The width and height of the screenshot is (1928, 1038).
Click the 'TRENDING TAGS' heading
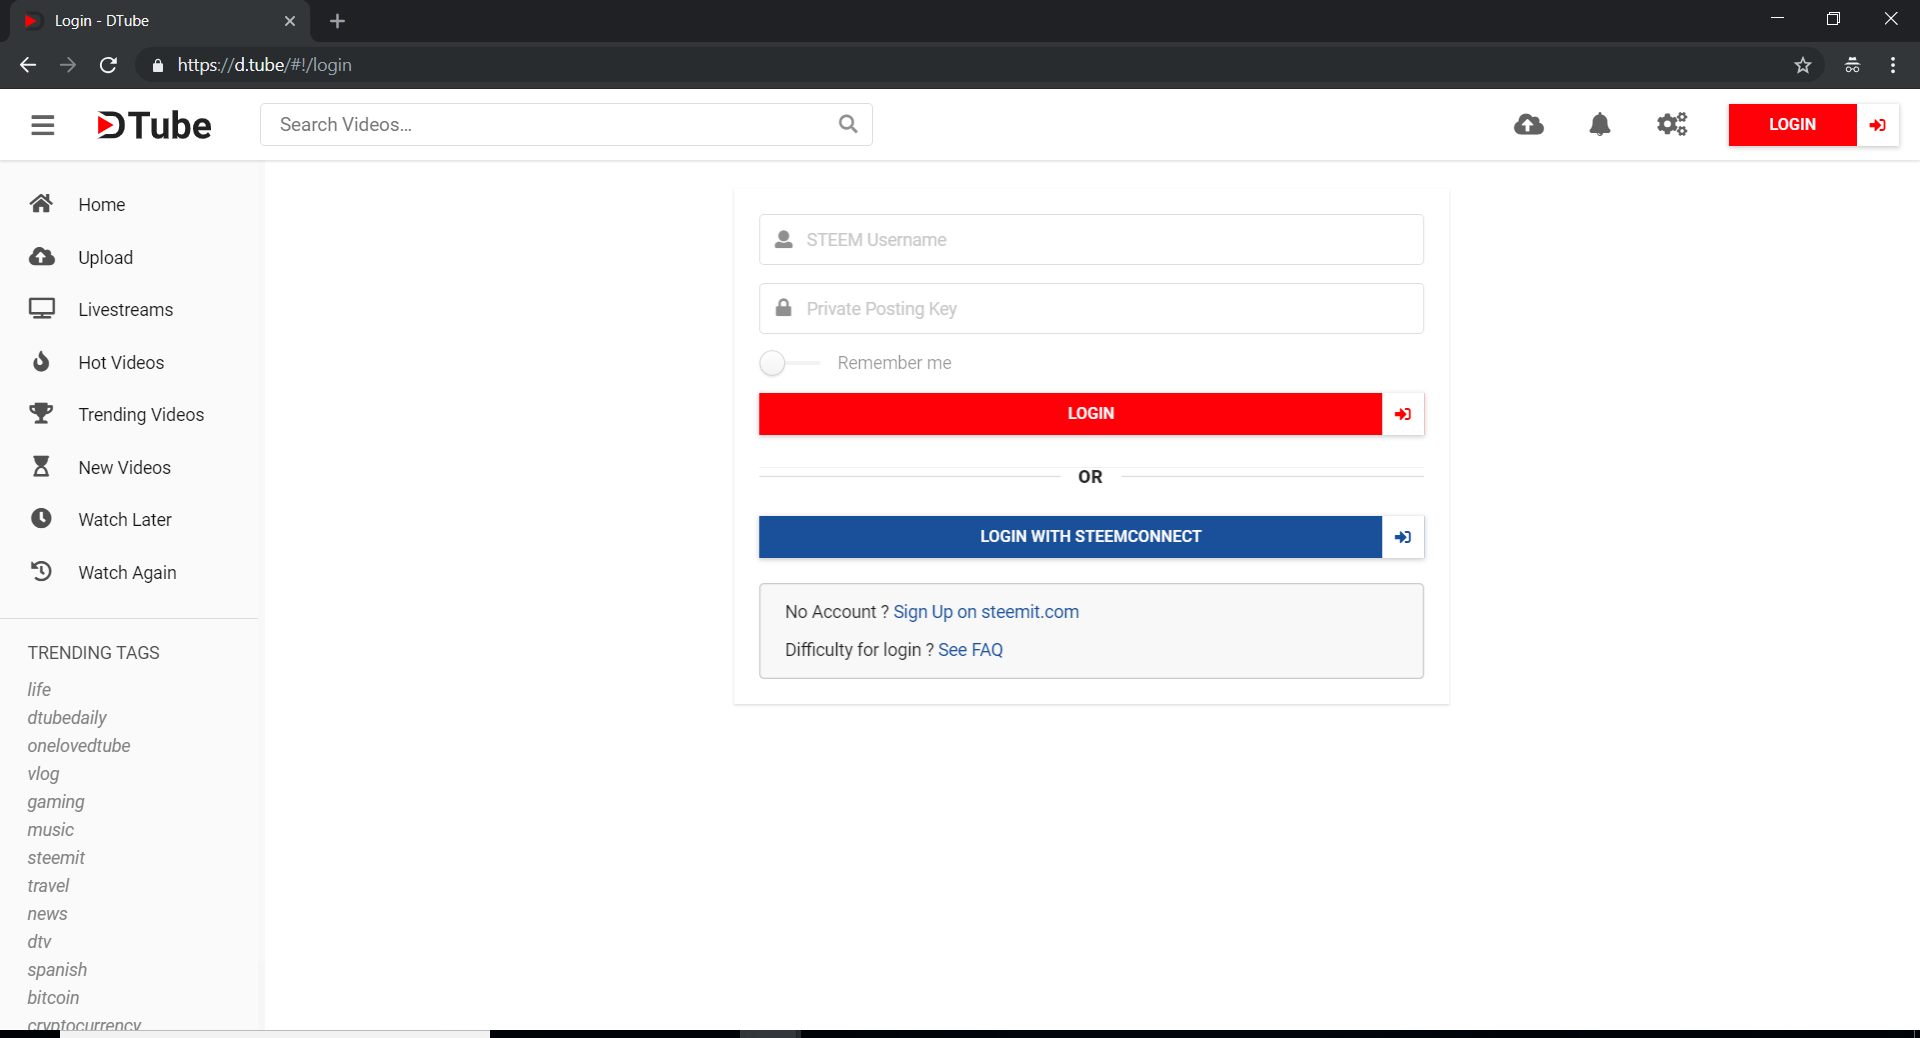point(94,653)
